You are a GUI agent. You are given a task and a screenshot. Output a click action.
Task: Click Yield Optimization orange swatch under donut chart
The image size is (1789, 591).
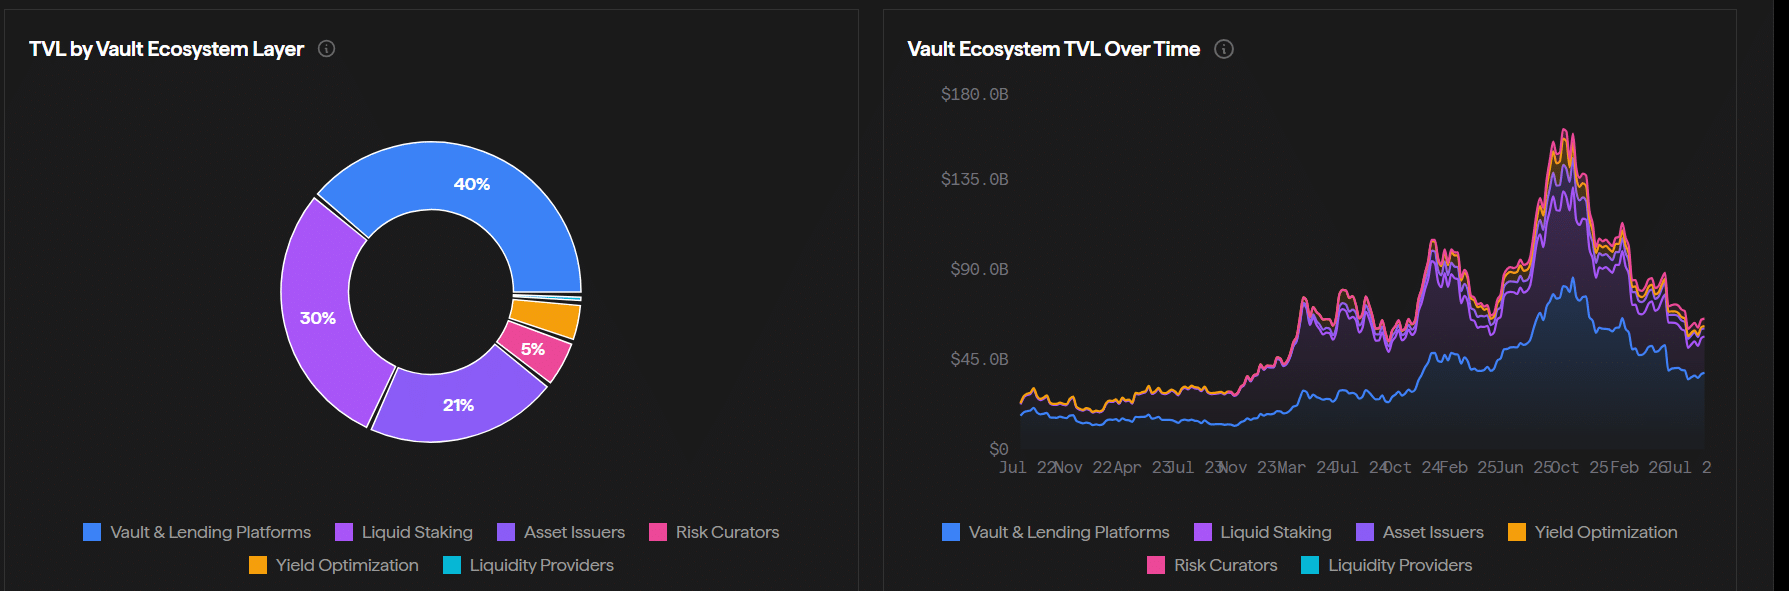(x=258, y=565)
